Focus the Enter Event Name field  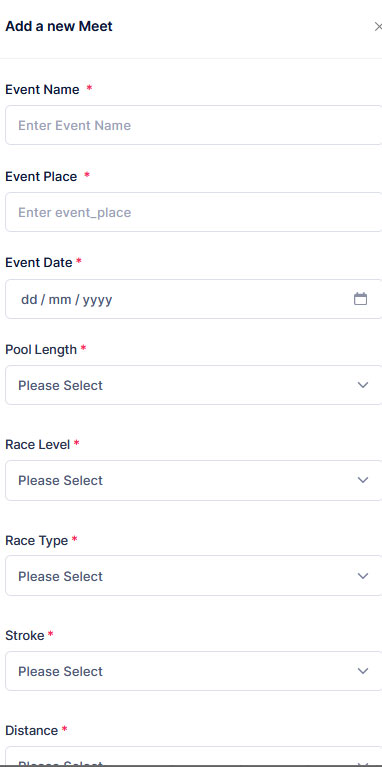194,125
